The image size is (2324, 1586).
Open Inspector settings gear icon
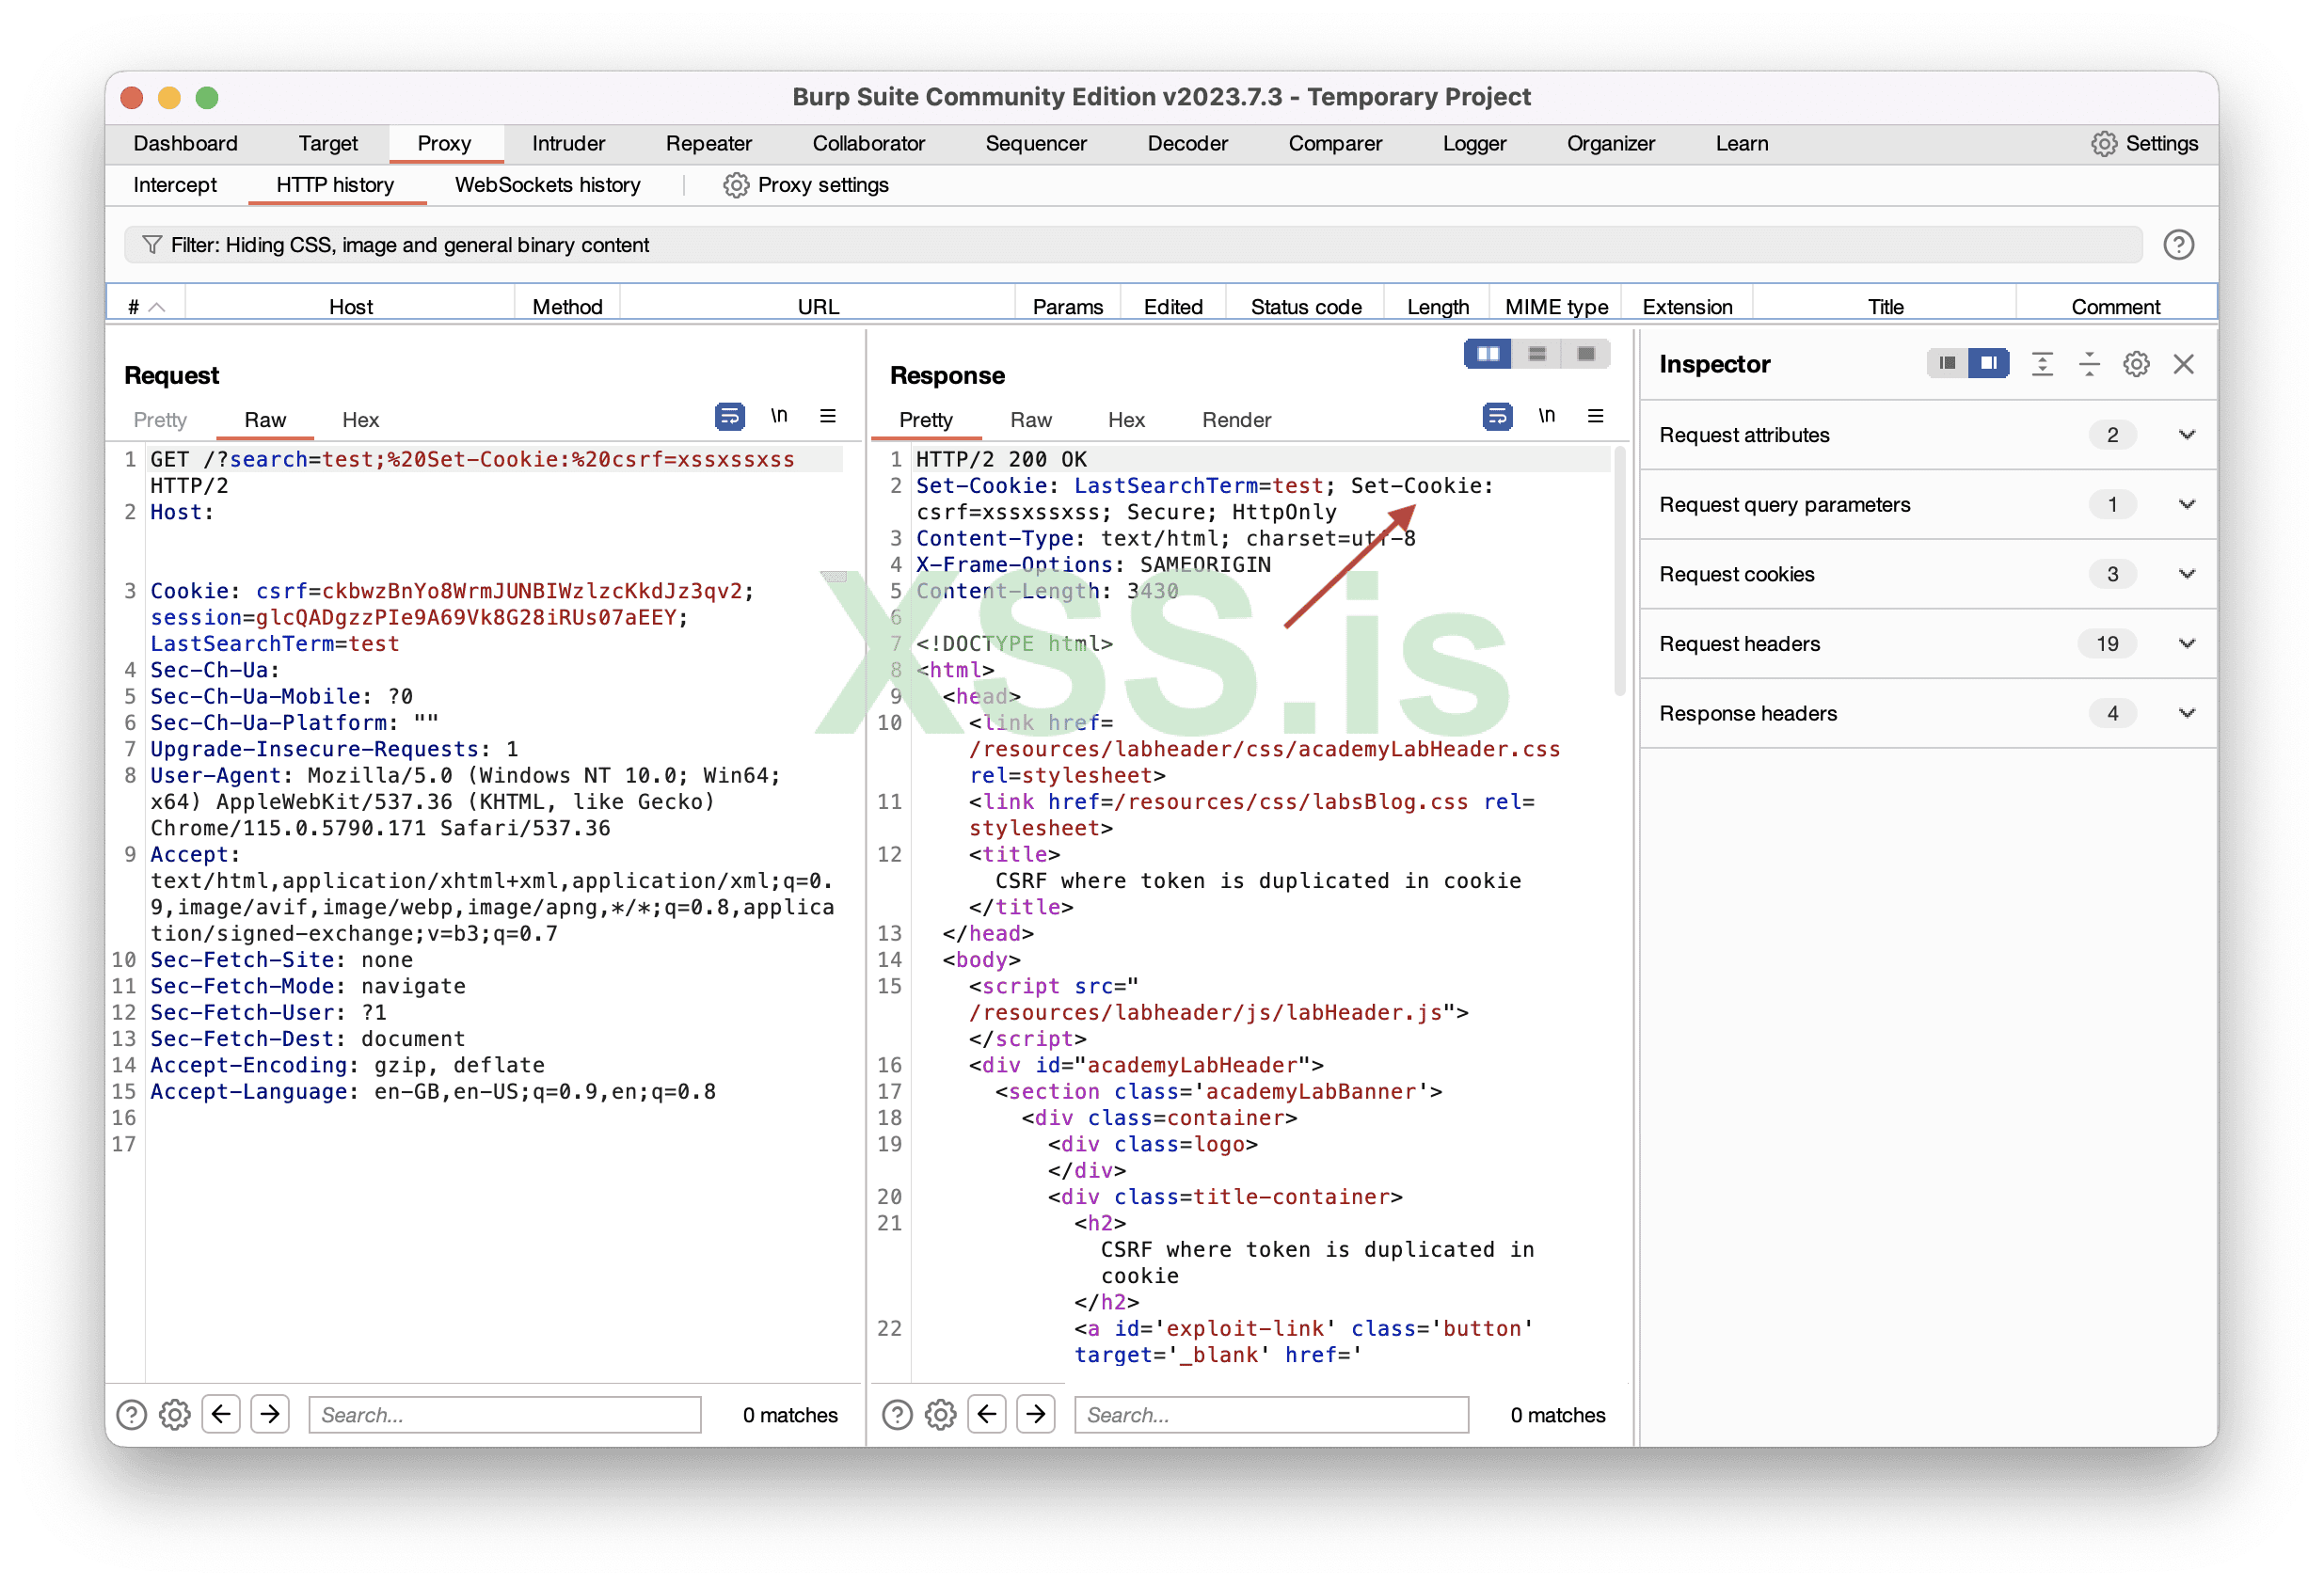(x=2136, y=364)
